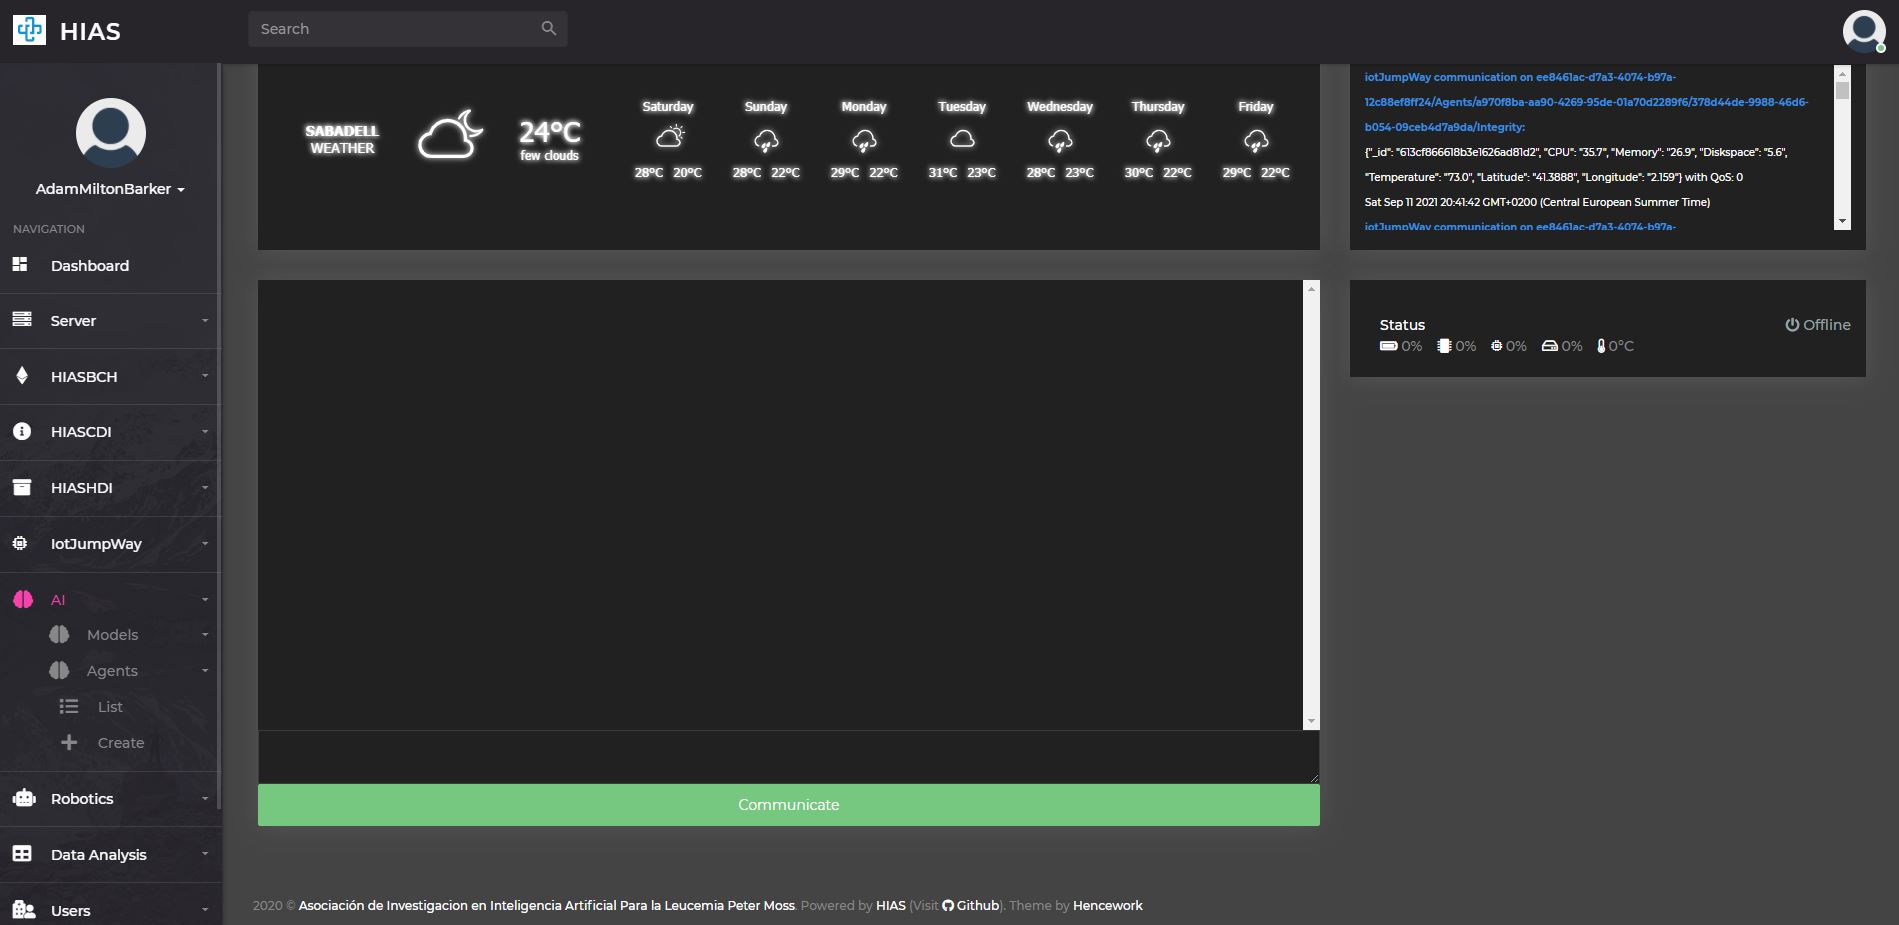Click the chat panel's vertical scrollbar
The height and width of the screenshot is (925, 1899).
point(1311,505)
